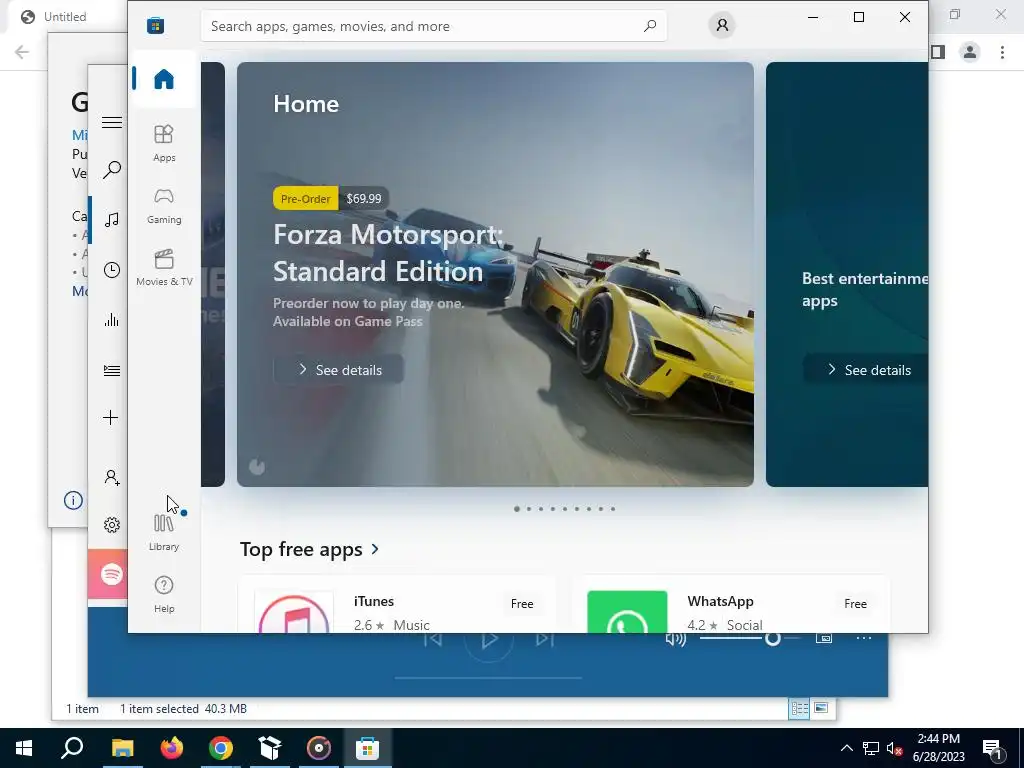Expand the Top free apps section

click(310, 549)
